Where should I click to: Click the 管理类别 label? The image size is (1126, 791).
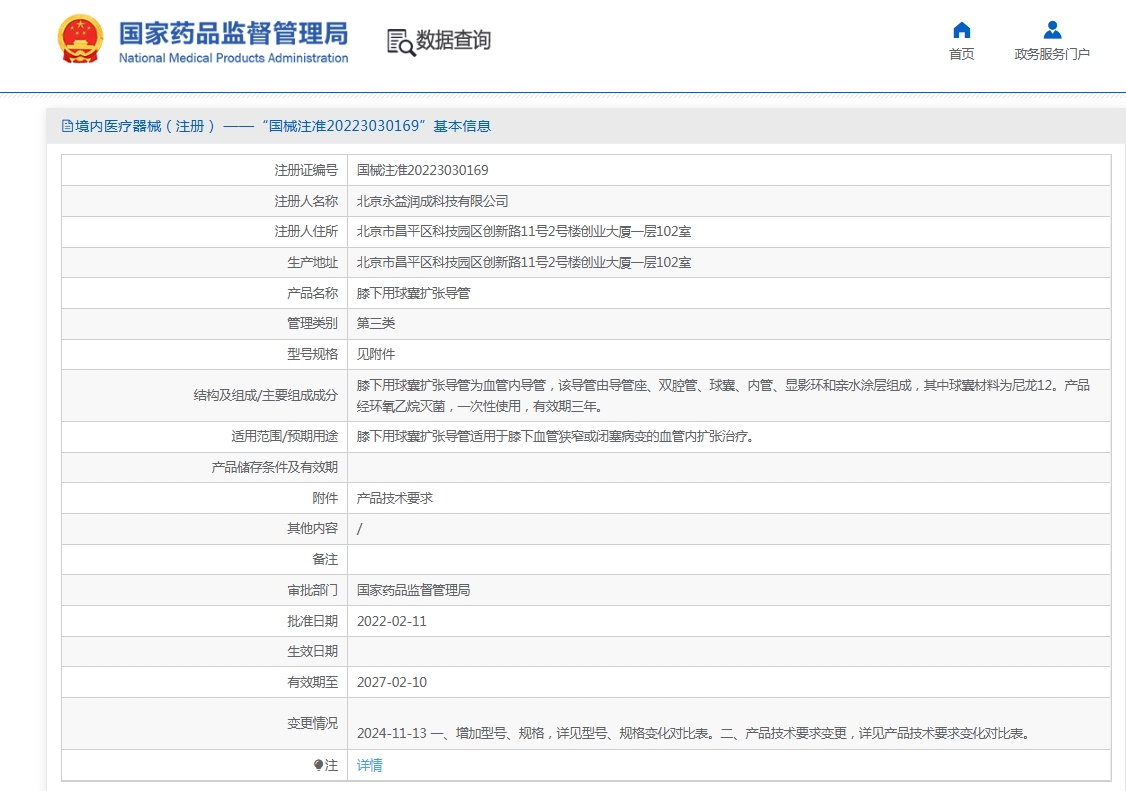(312, 323)
